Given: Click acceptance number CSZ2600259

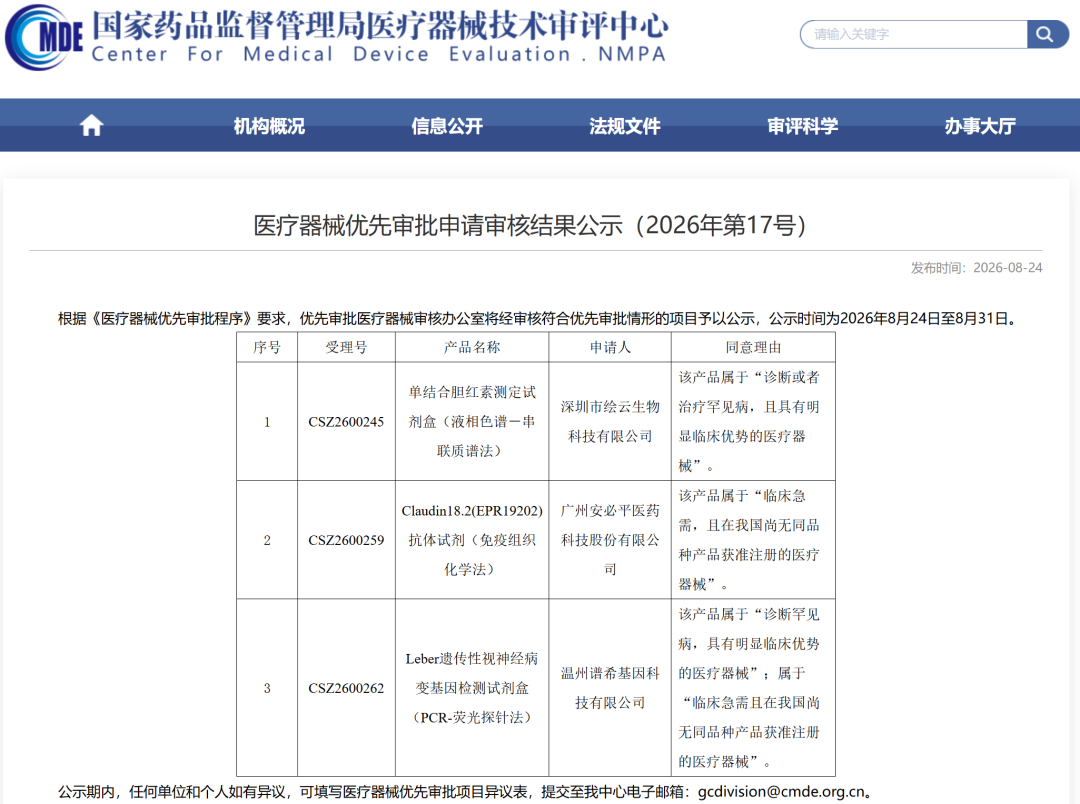Looking at the screenshot, I should point(346,540).
